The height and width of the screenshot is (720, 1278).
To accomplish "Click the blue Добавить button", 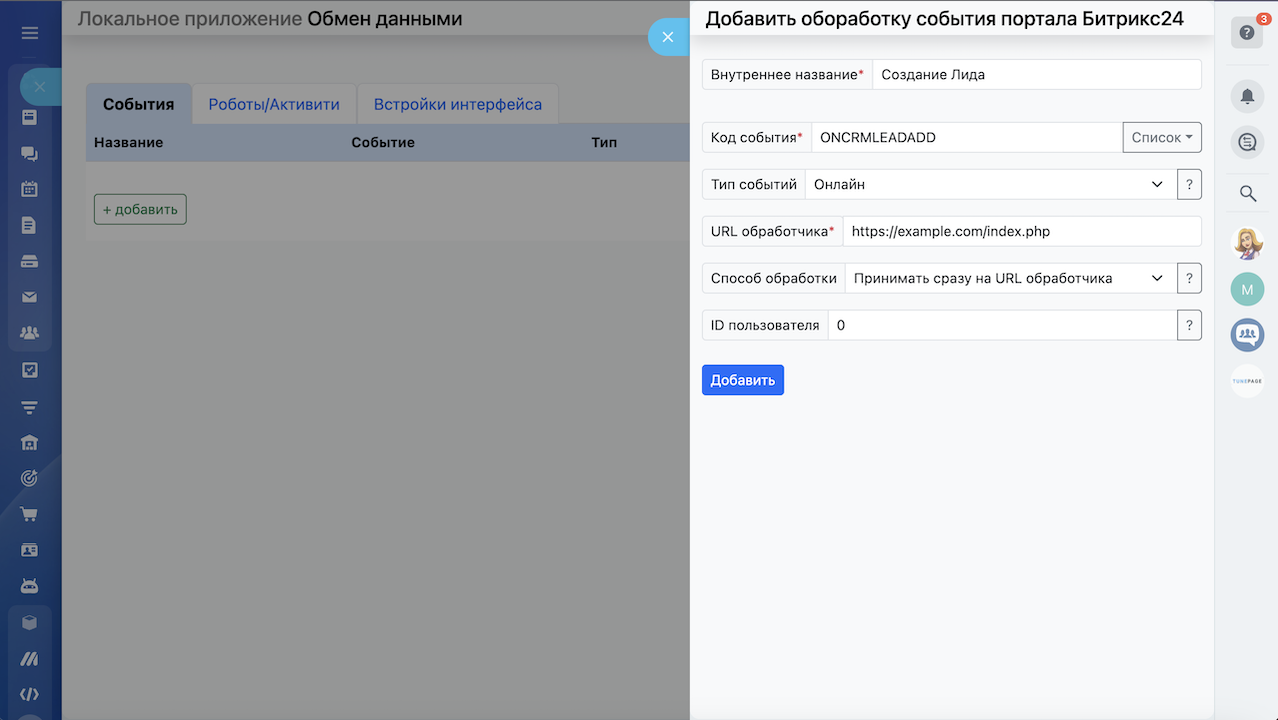I will 742,380.
